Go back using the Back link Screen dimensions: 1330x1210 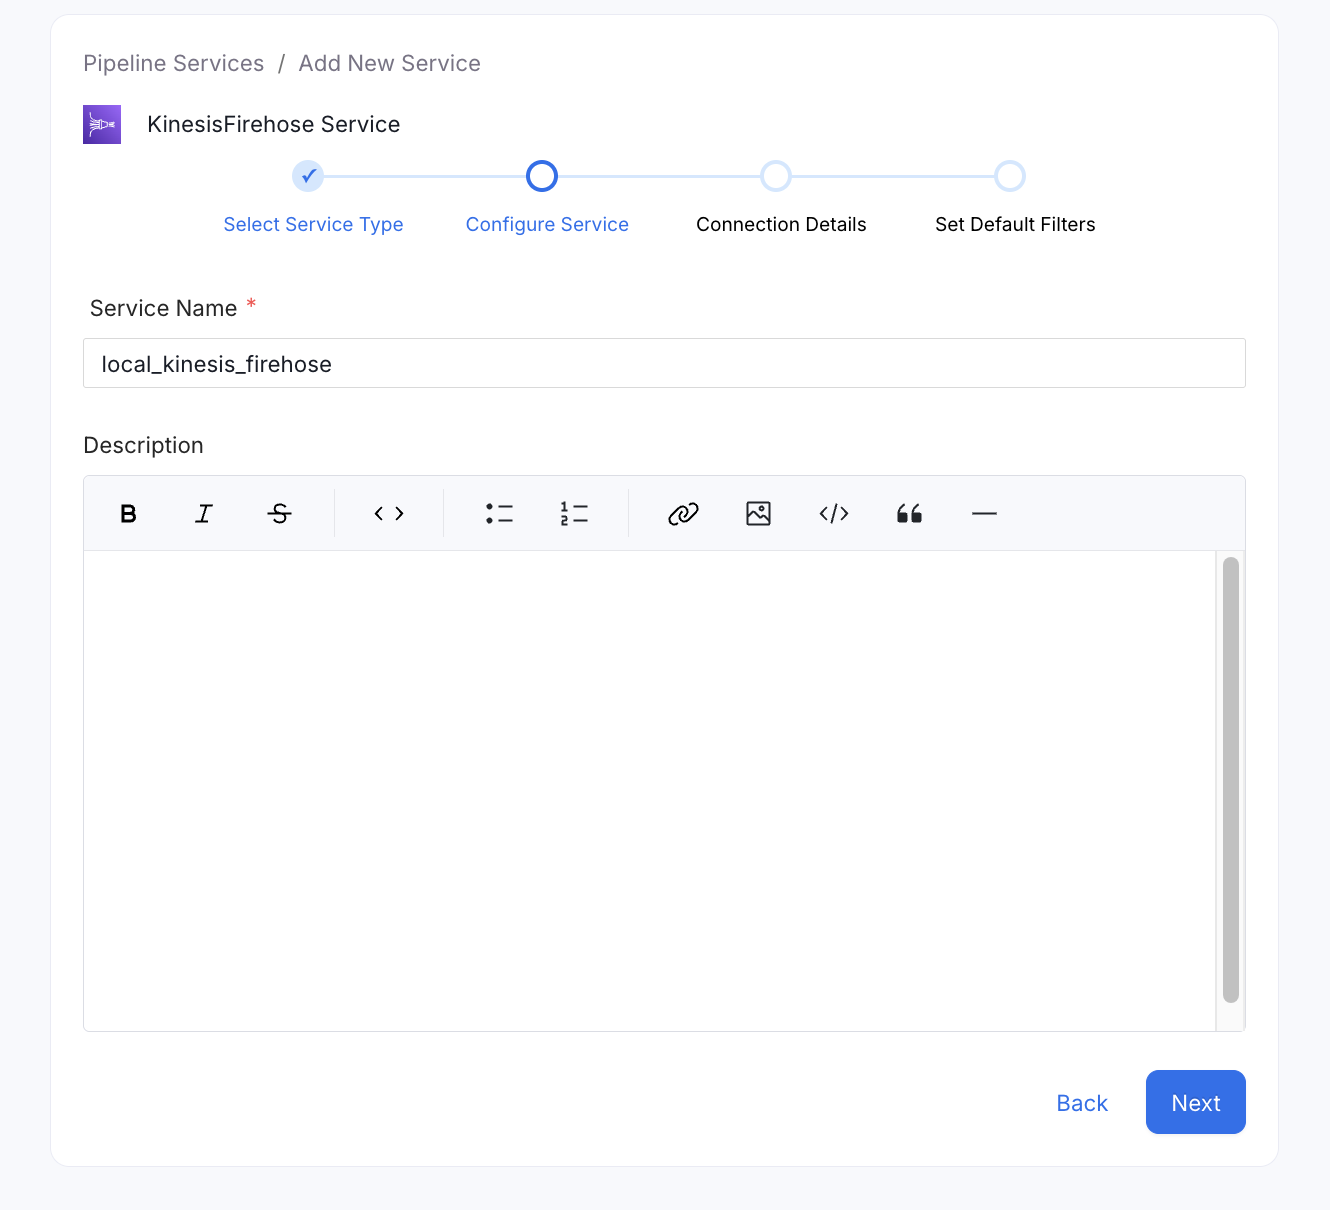1081,1102
